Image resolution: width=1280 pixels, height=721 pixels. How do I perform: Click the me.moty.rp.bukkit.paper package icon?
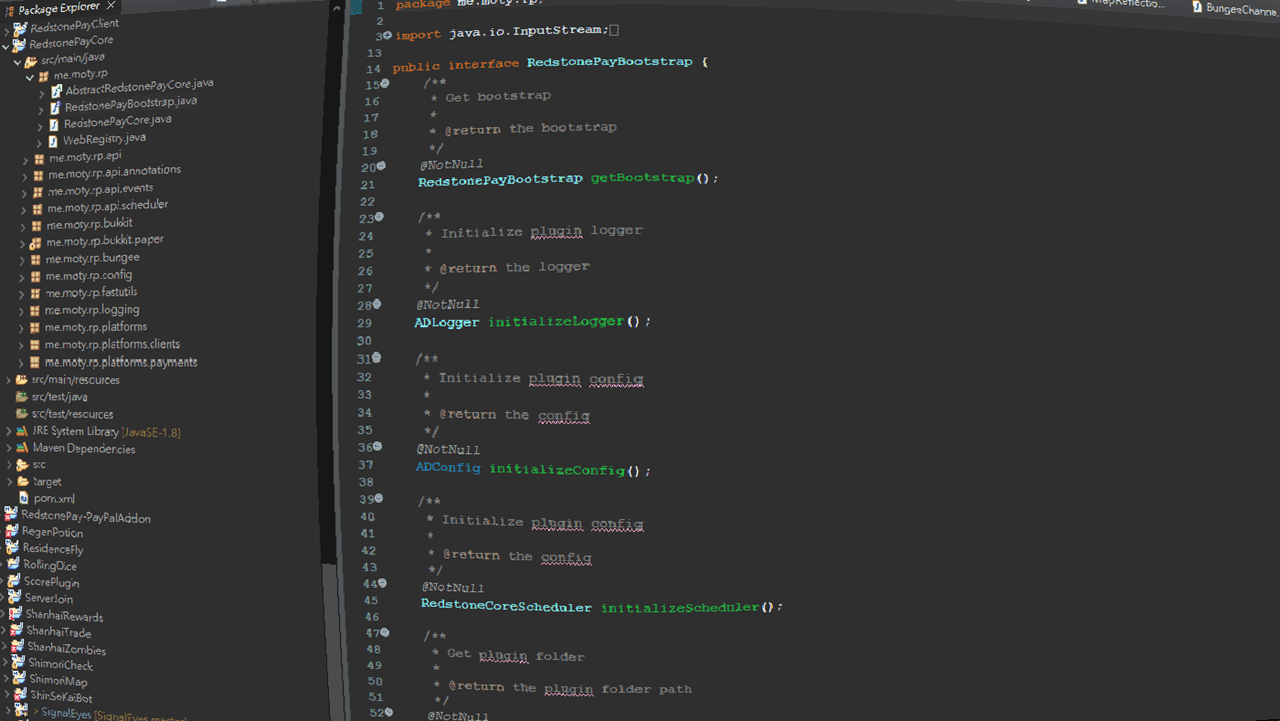[x=35, y=243]
